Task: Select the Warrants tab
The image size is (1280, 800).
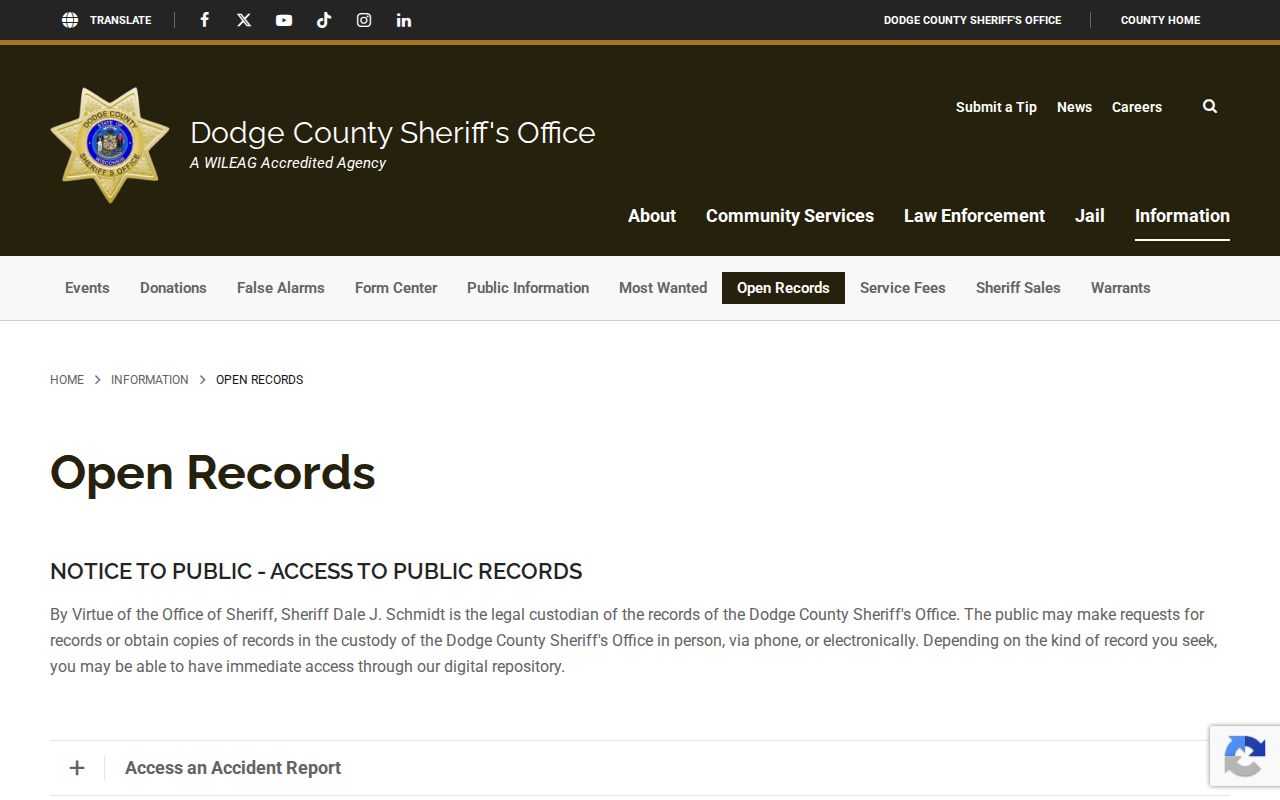Action: (x=1120, y=288)
